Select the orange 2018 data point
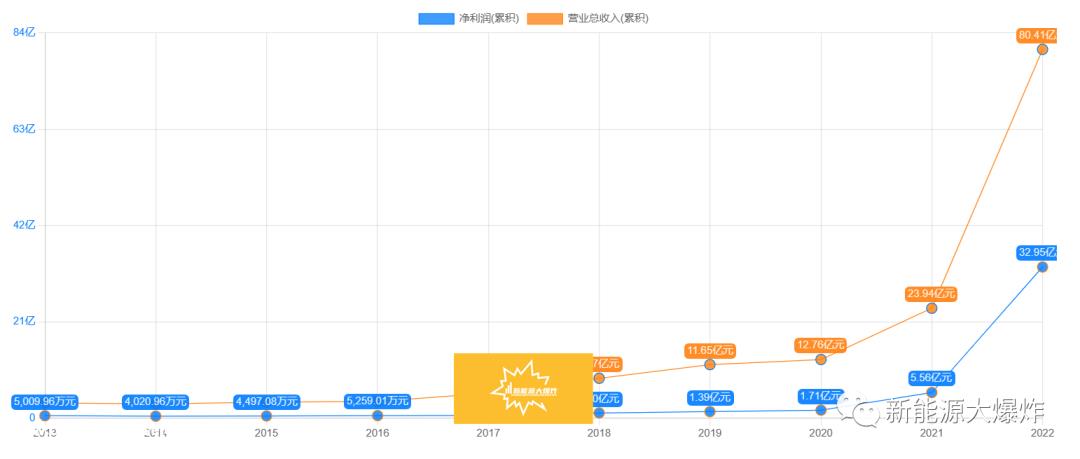1080x459 pixels. pos(599,378)
